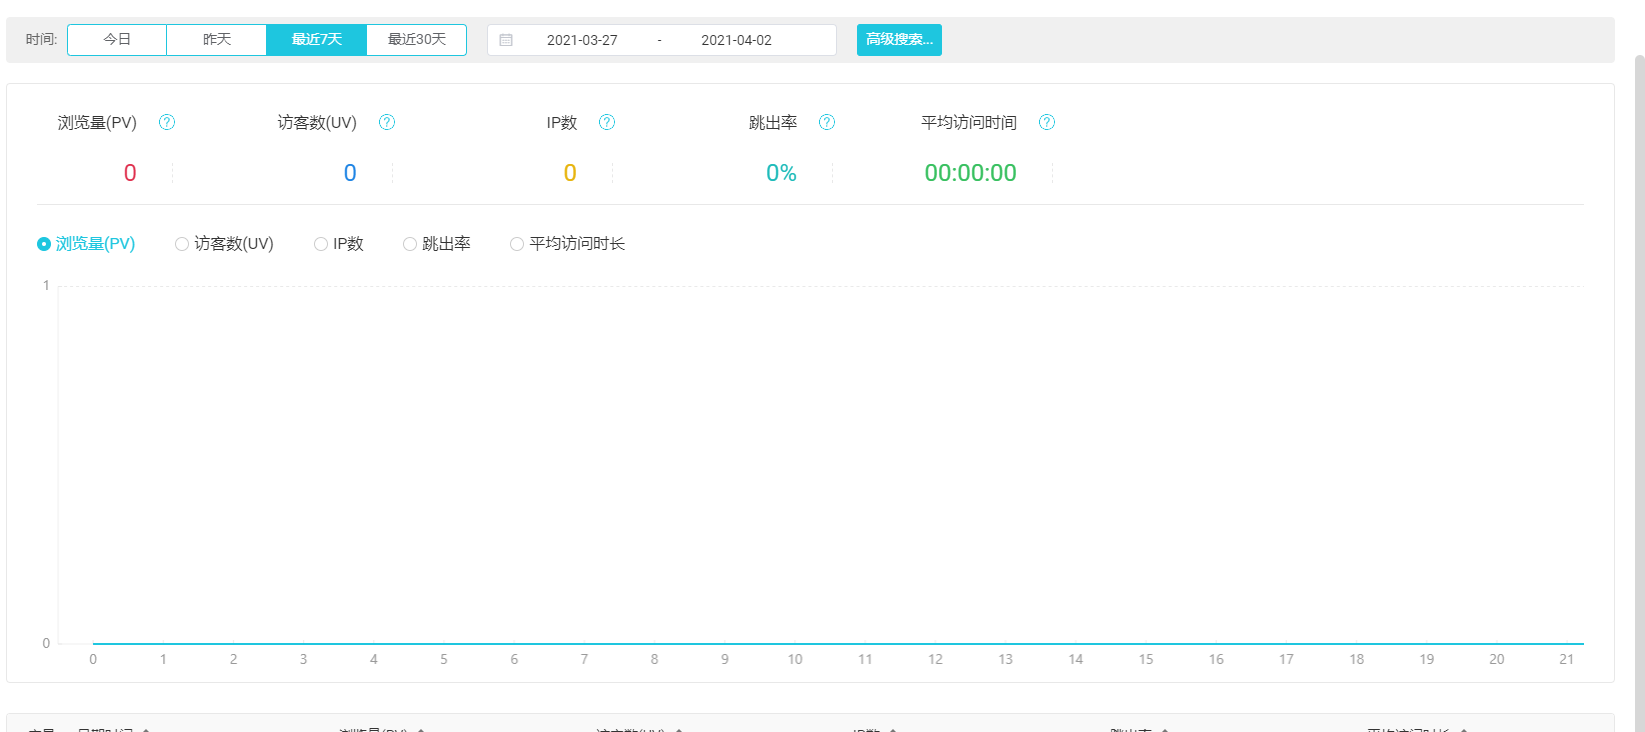
Task: Click x-axis tick label 21 on chart
Action: (1567, 659)
